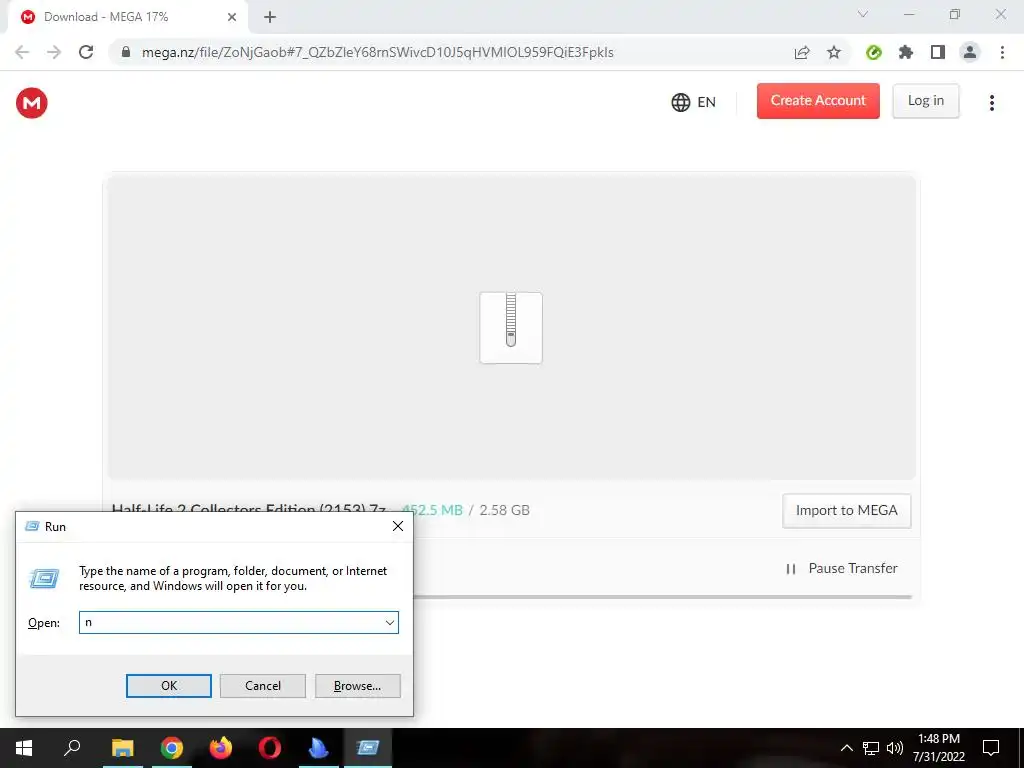Image resolution: width=1024 pixels, height=768 pixels.
Task: Open Opera from the taskbar
Action: 270,748
